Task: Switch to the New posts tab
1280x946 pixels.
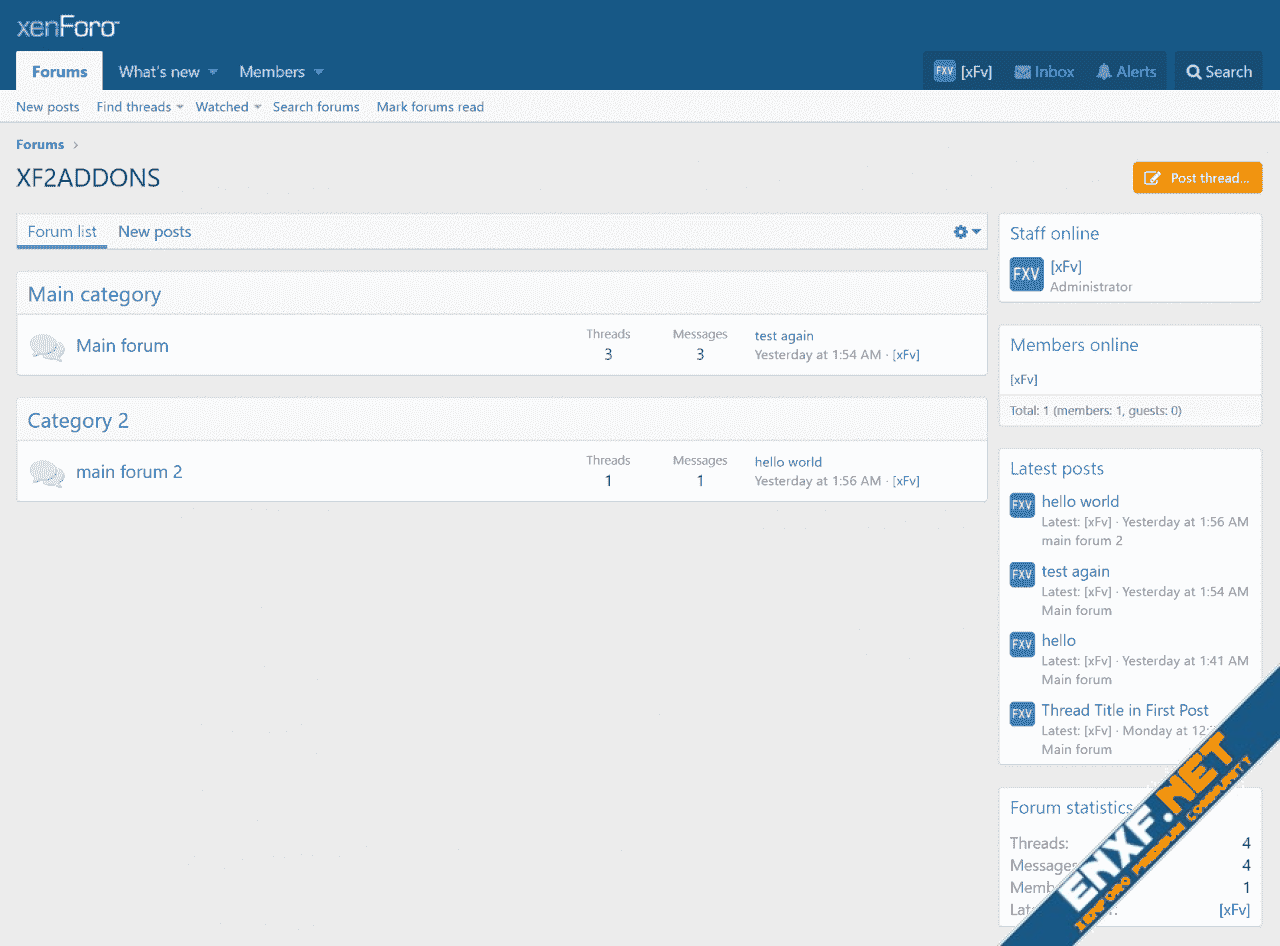Action: pos(154,232)
